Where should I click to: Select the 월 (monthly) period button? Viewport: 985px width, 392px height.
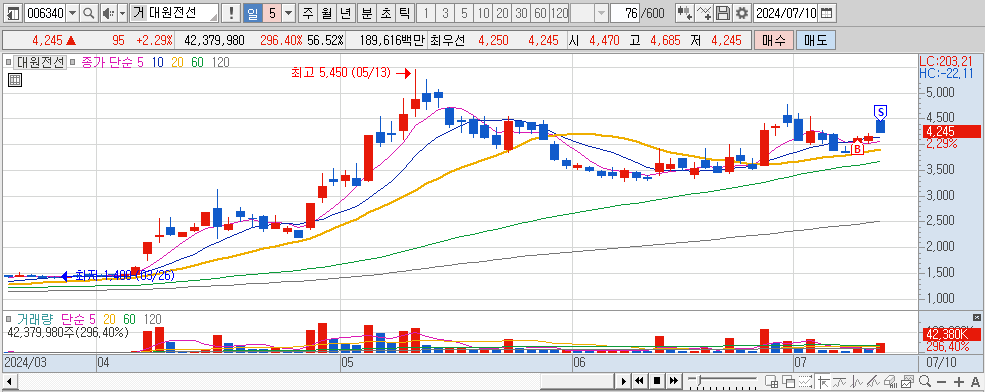(x=326, y=13)
